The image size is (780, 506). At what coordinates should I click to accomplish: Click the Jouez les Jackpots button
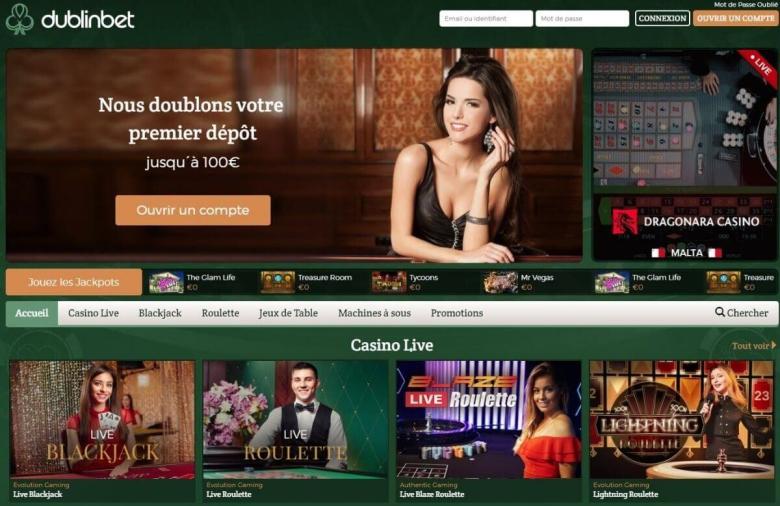(74, 282)
